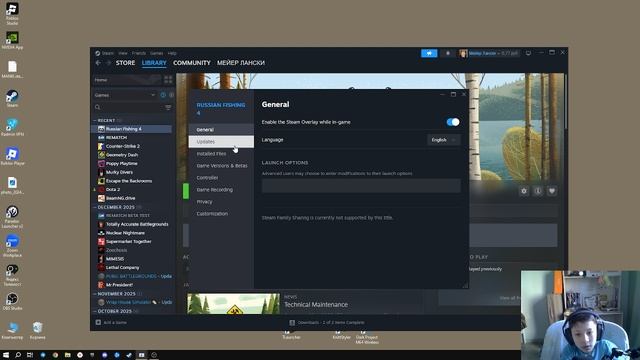
Task: Open the OBS Studio desktop icon
Action: pos(12,301)
